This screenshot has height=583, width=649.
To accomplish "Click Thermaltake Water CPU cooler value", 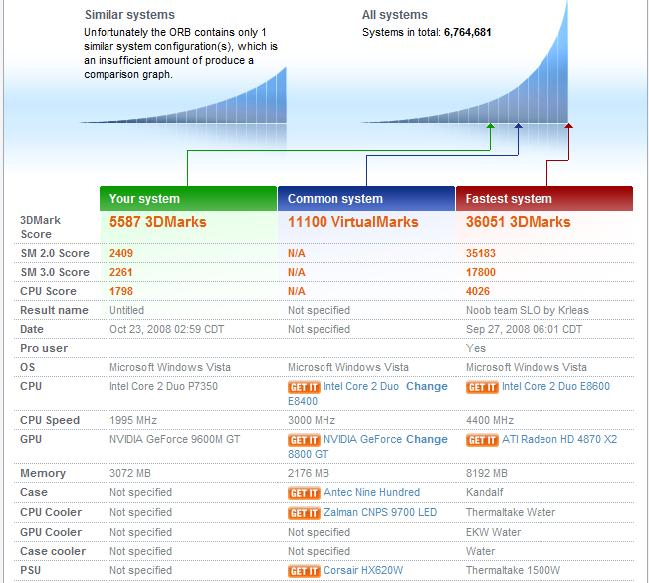I will 510,512.
